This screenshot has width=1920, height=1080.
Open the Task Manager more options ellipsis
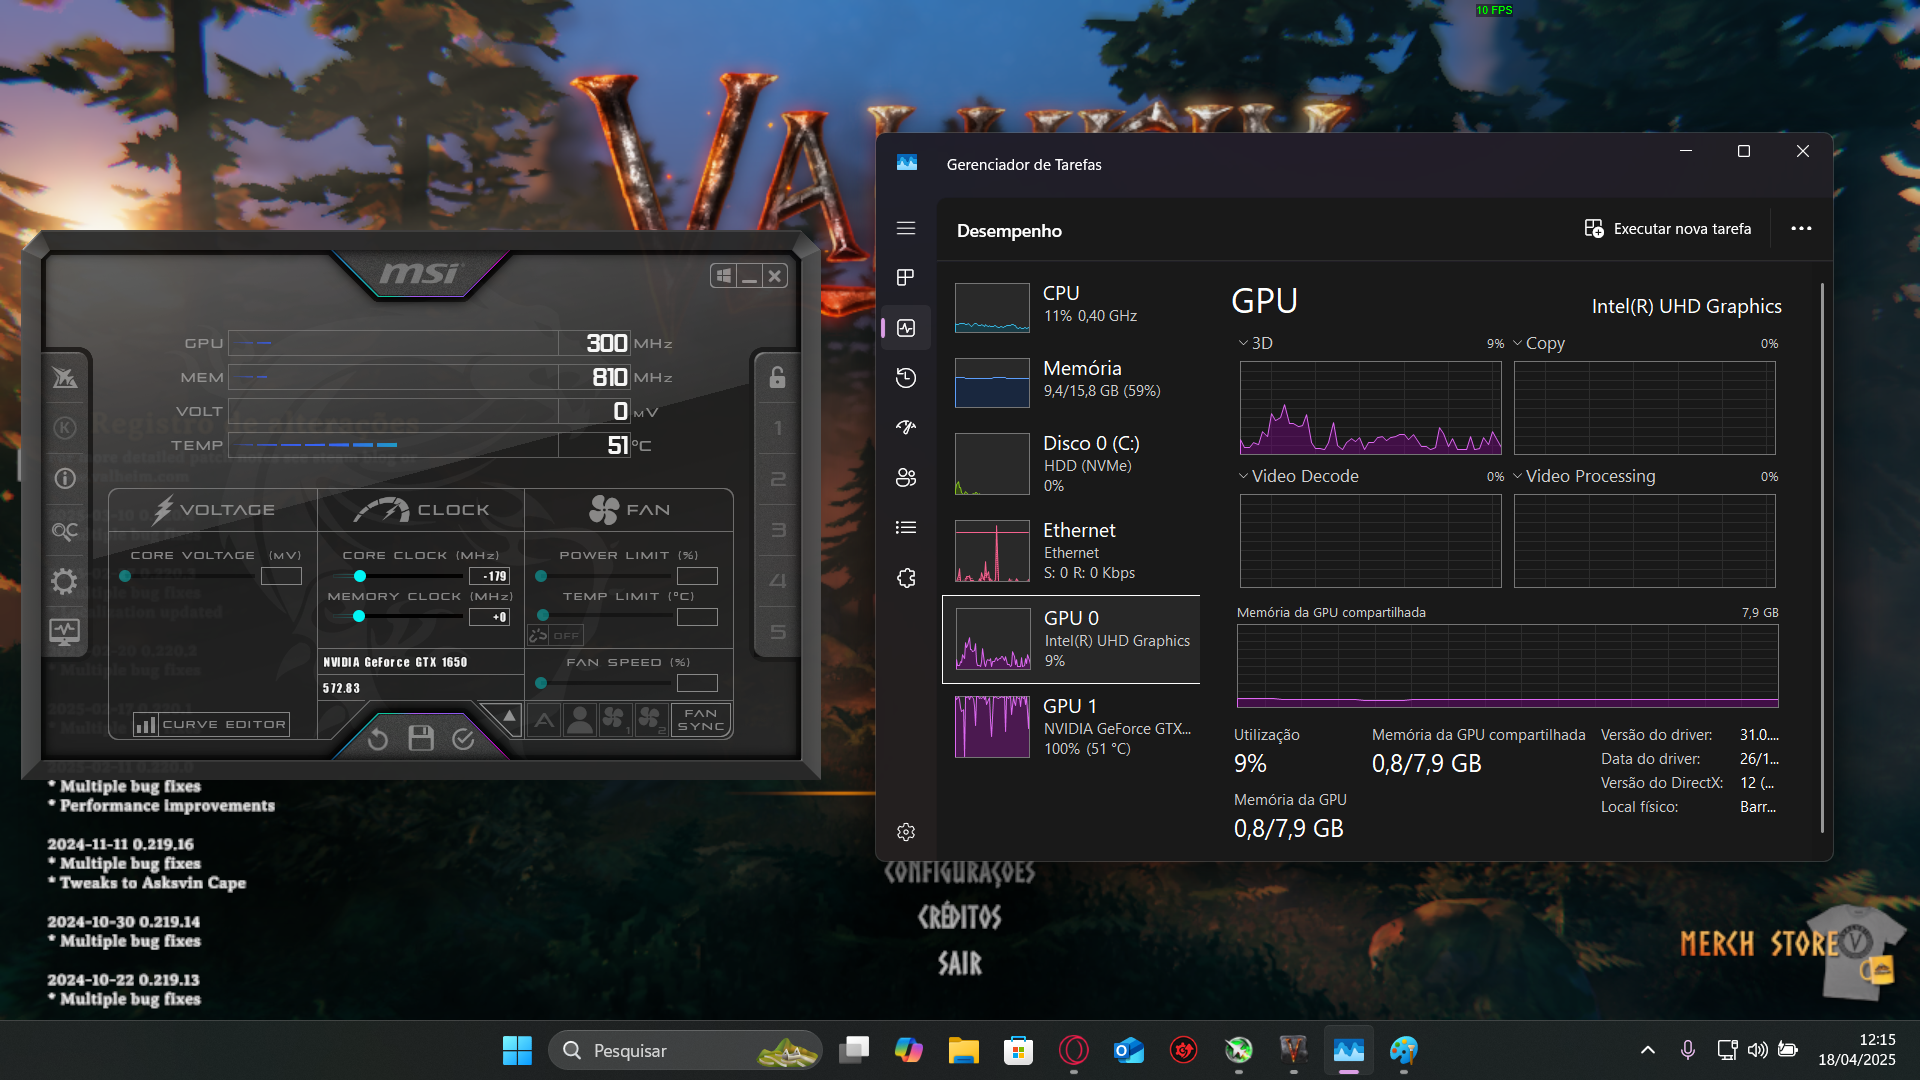pyautogui.click(x=1801, y=229)
